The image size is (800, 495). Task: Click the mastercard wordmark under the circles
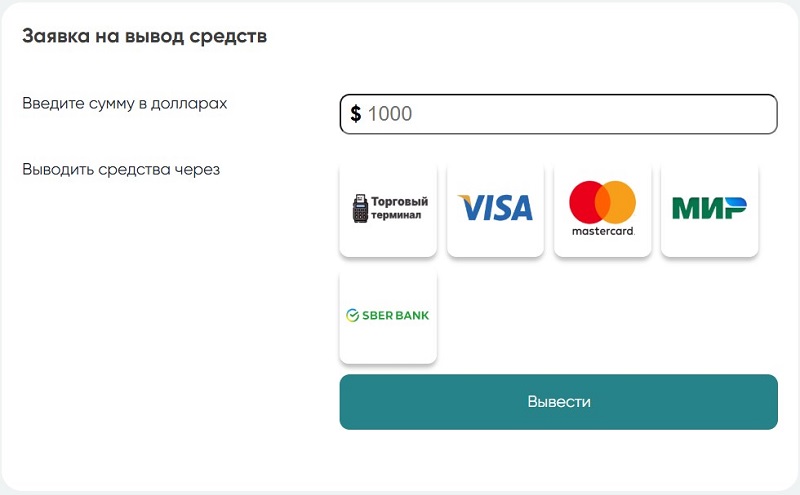603,231
